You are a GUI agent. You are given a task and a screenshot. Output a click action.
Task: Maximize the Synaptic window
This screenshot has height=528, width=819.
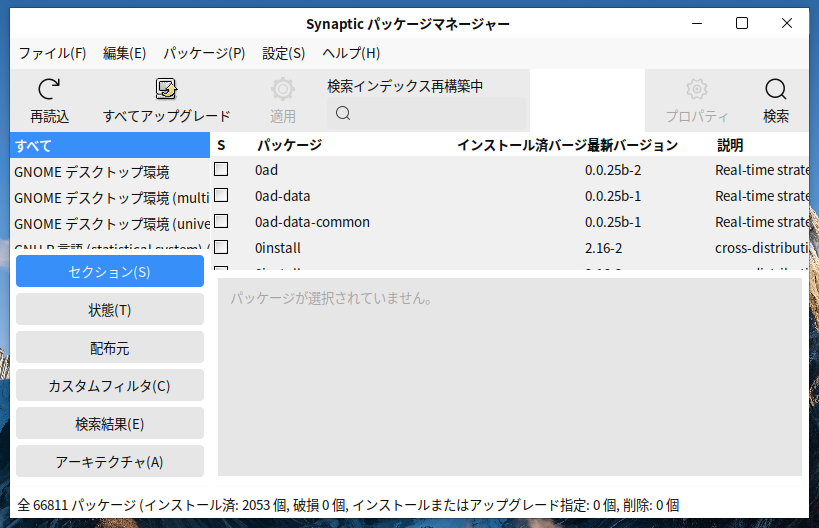coord(742,24)
